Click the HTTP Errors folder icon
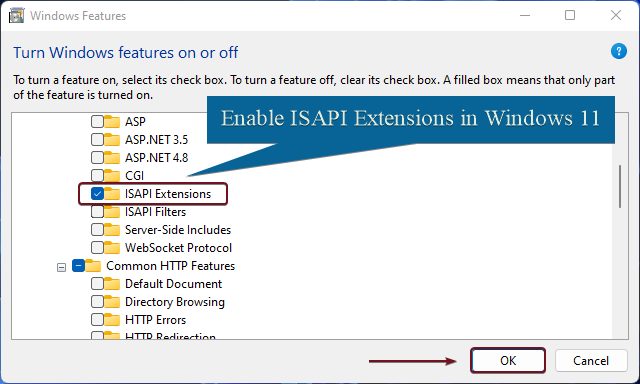Image resolution: width=640 pixels, height=384 pixels. coord(112,320)
